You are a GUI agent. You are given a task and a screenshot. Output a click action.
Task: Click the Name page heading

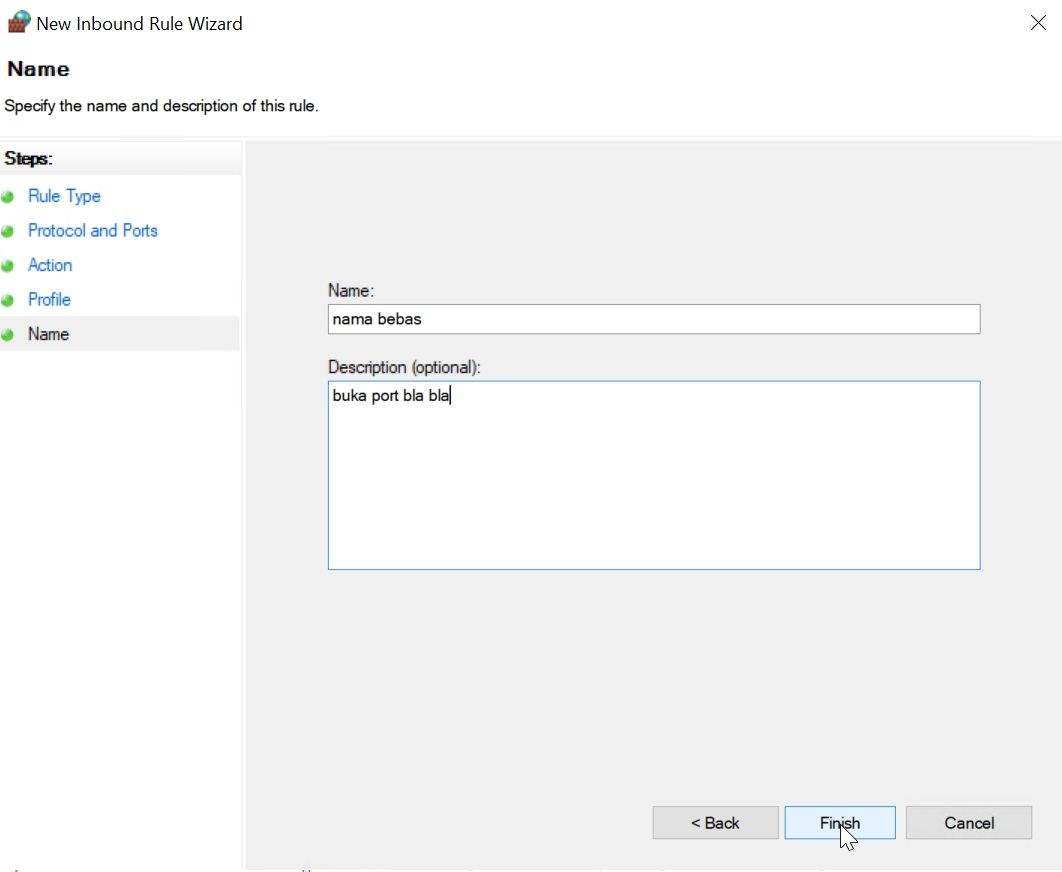(x=39, y=69)
